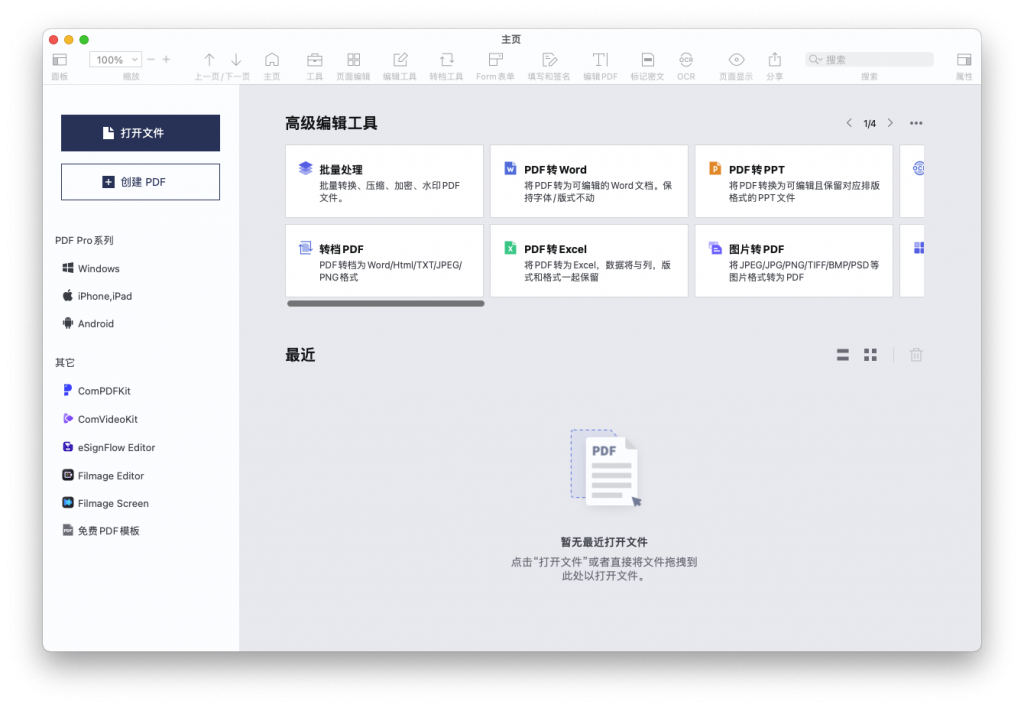Open the Android sidebar link
The width and height of the screenshot is (1024, 708).
(95, 323)
